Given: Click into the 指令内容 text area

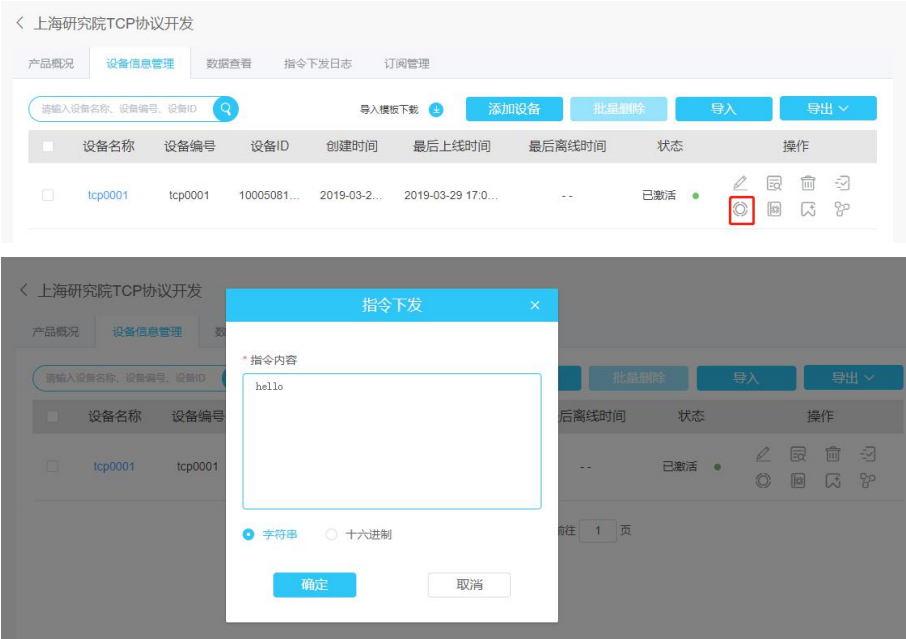Looking at the screenshot, I should [392, 441].
